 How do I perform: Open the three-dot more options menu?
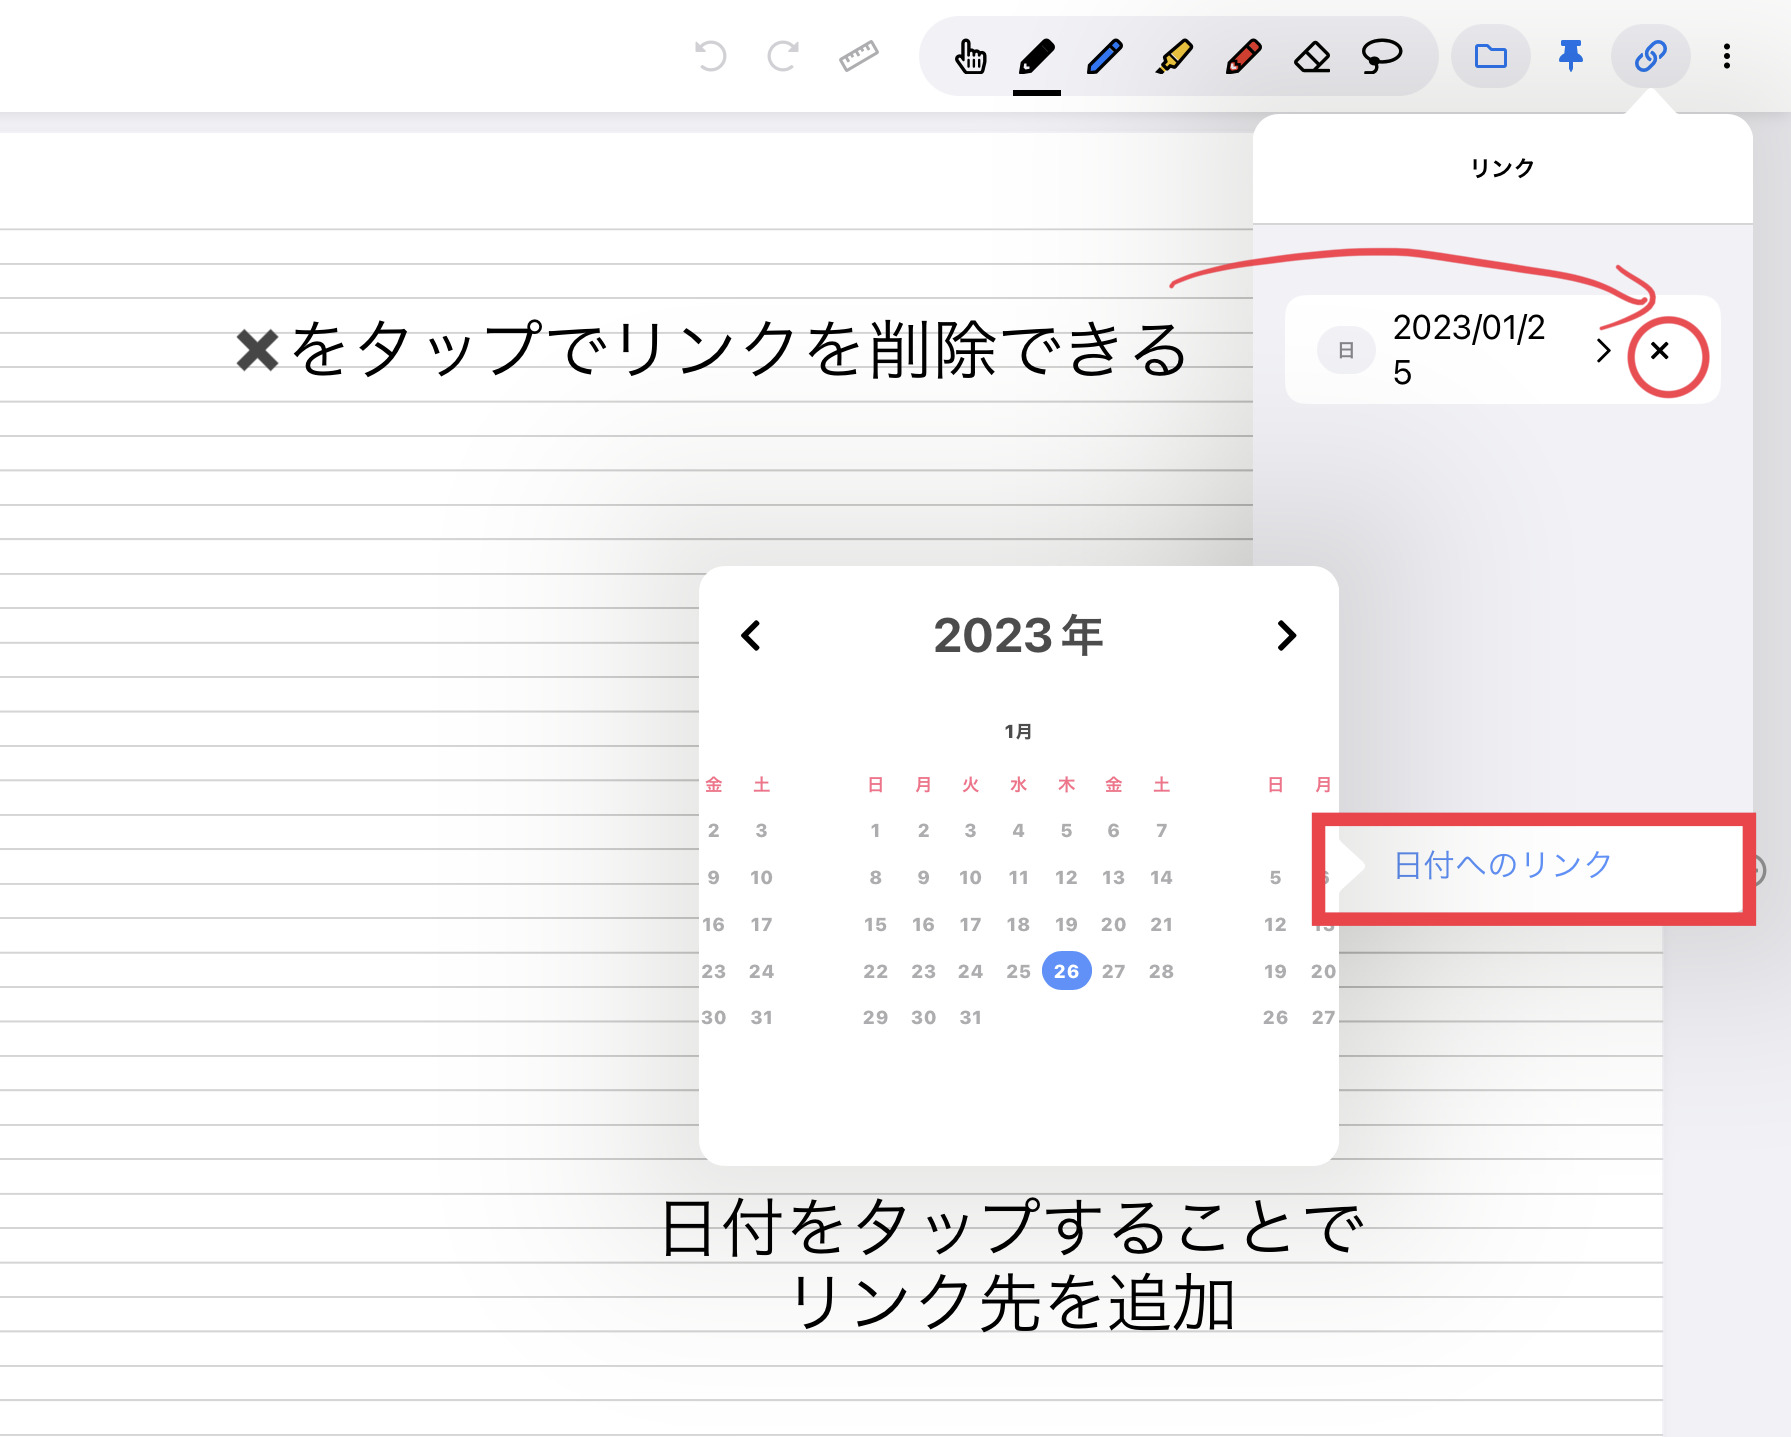click(1725, 57)
